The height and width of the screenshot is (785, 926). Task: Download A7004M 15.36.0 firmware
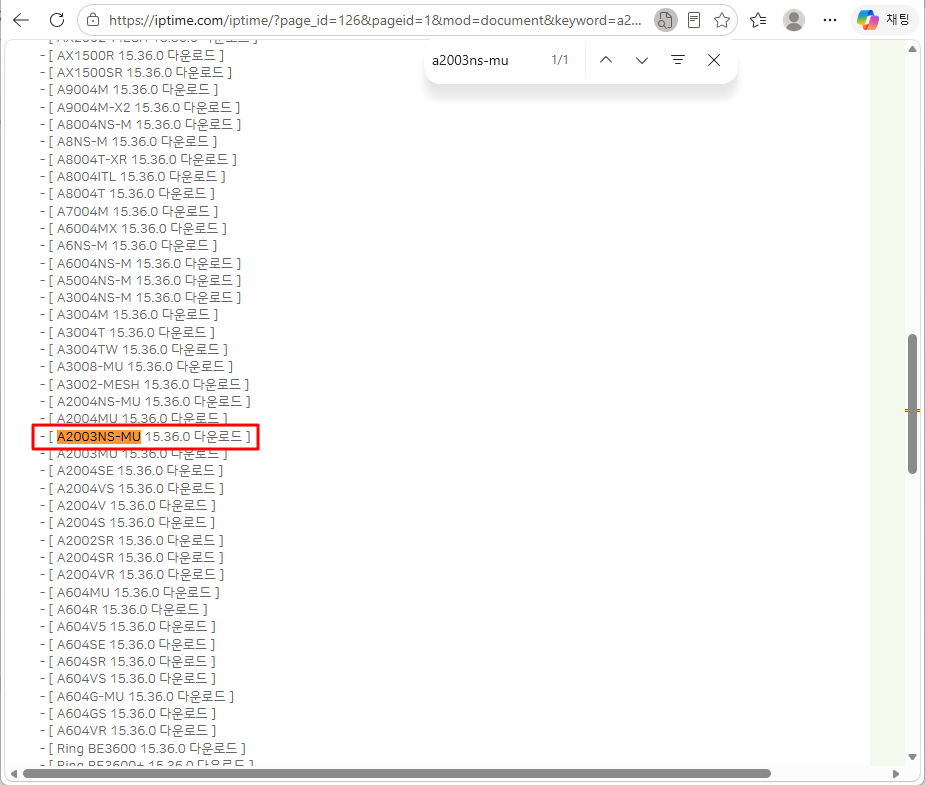tap(133, 211)
